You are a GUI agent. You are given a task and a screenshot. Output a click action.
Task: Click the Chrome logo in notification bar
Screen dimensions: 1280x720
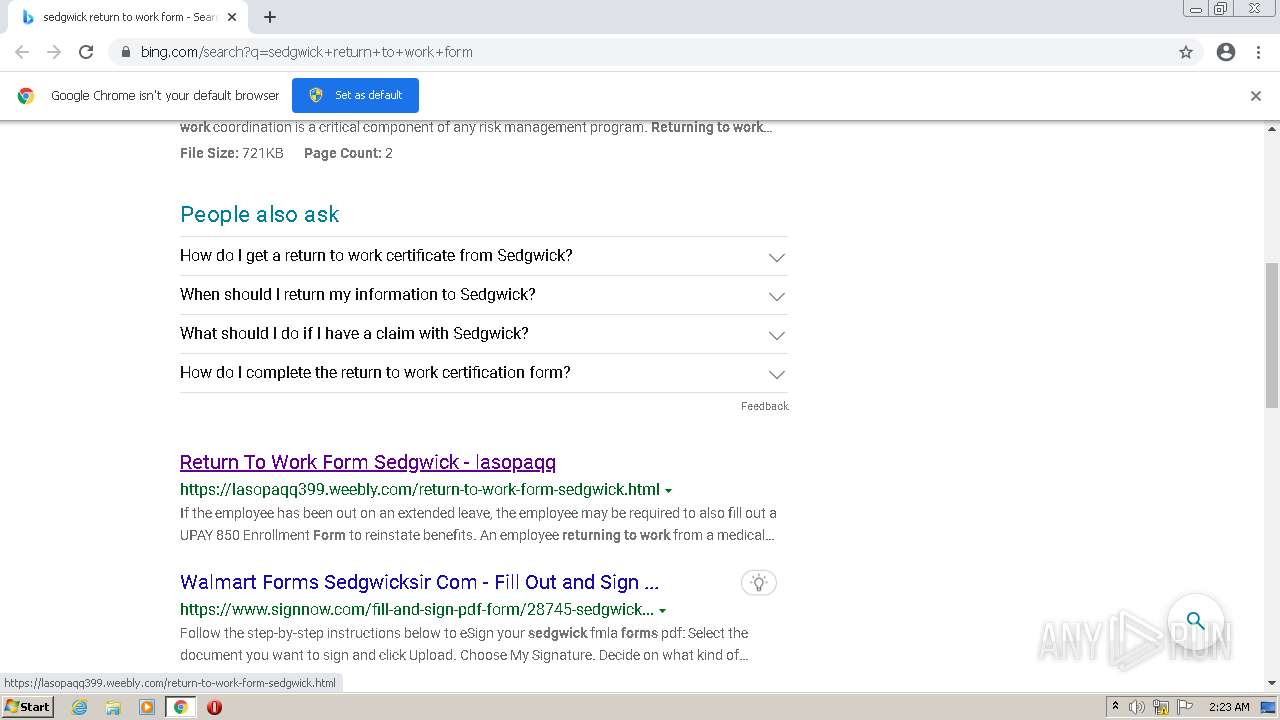pyautogui.click(x=26, y=96)
